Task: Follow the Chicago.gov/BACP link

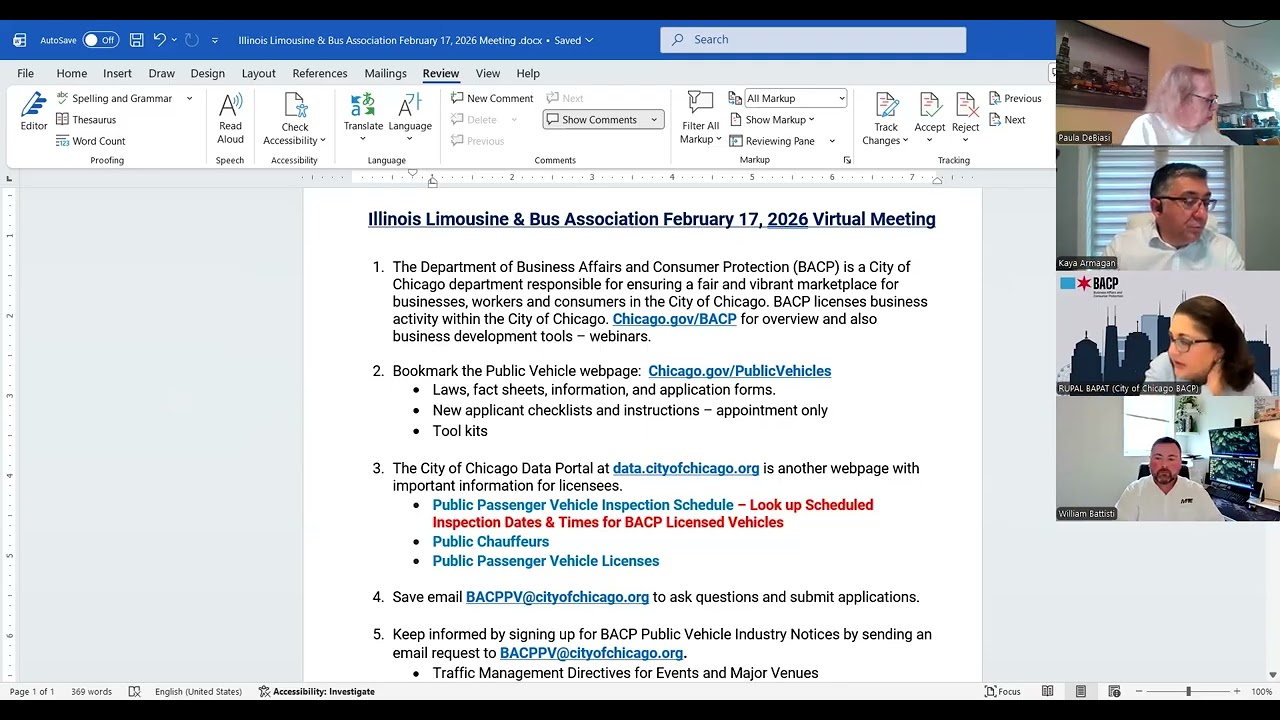Action: coord(674,319)
